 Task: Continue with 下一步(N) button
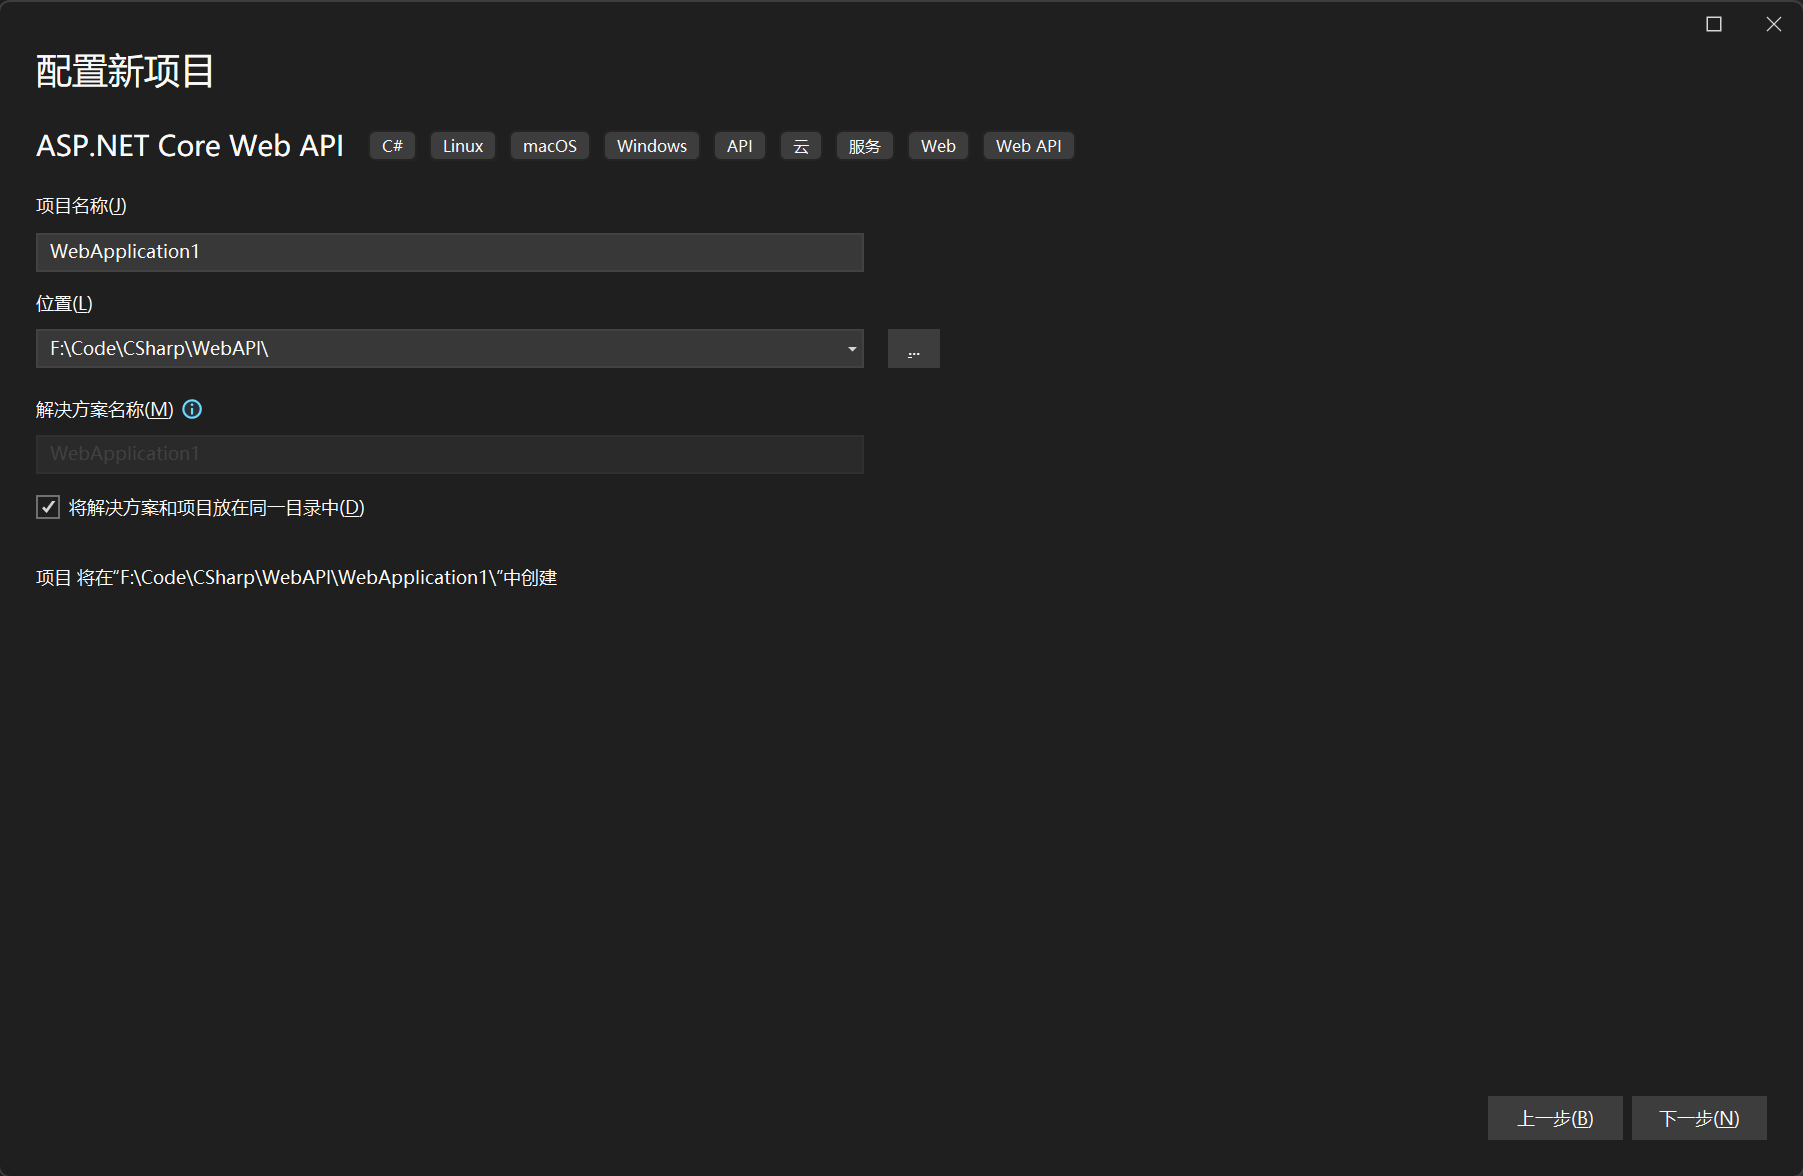tap(1699, 1118)
